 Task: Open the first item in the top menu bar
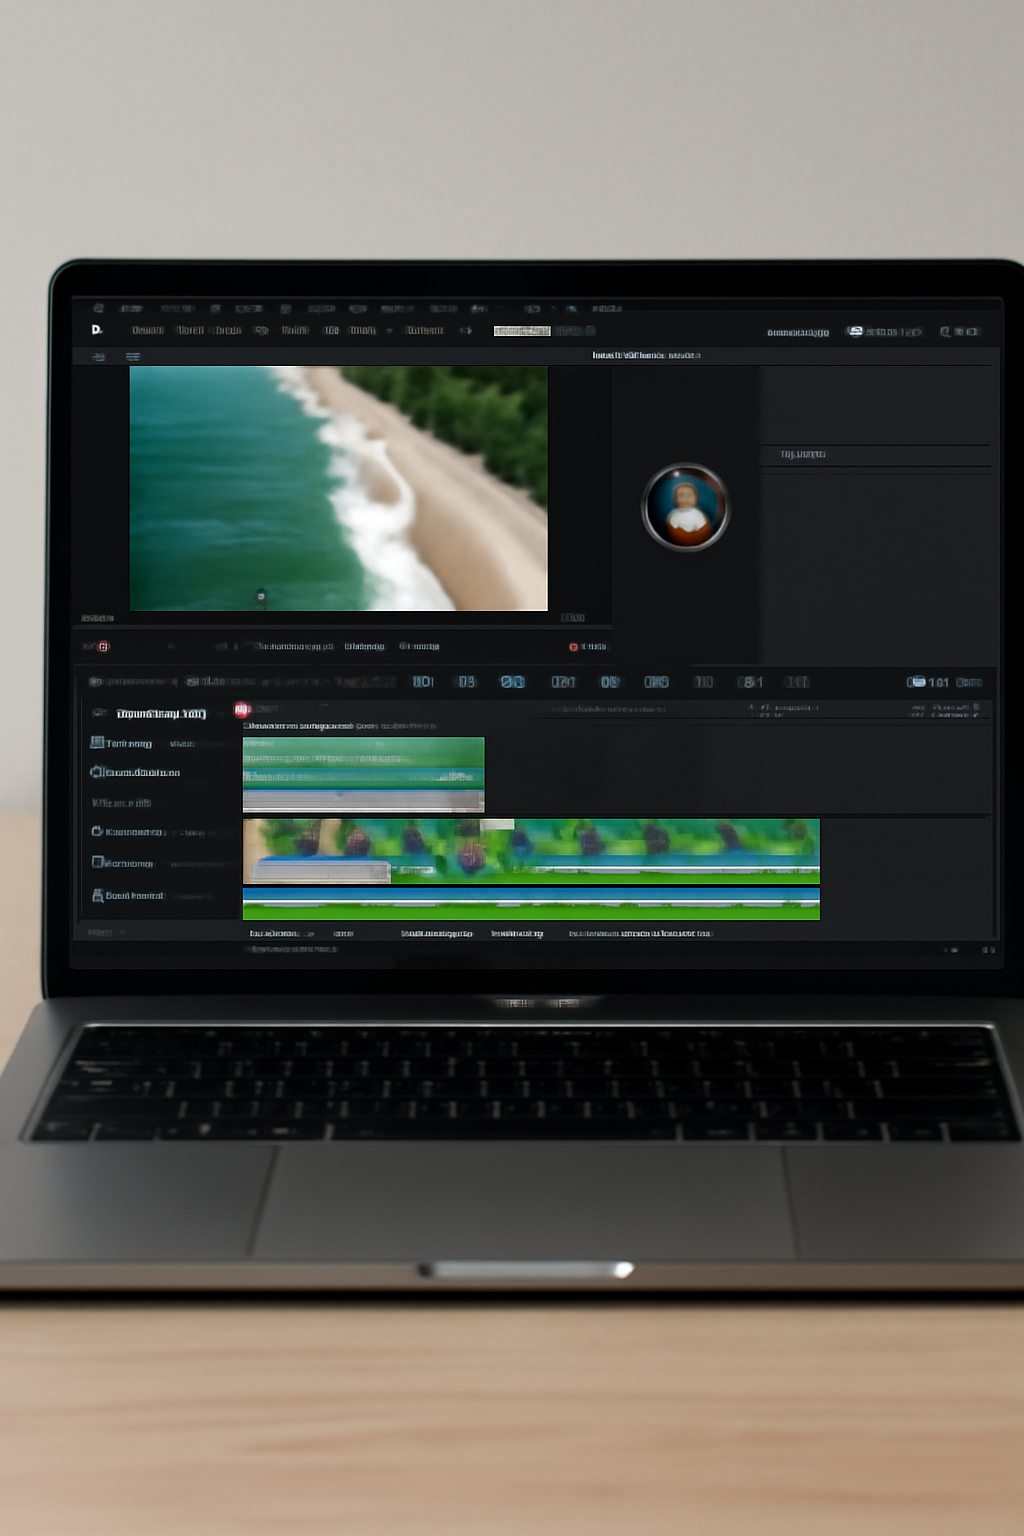98,309
